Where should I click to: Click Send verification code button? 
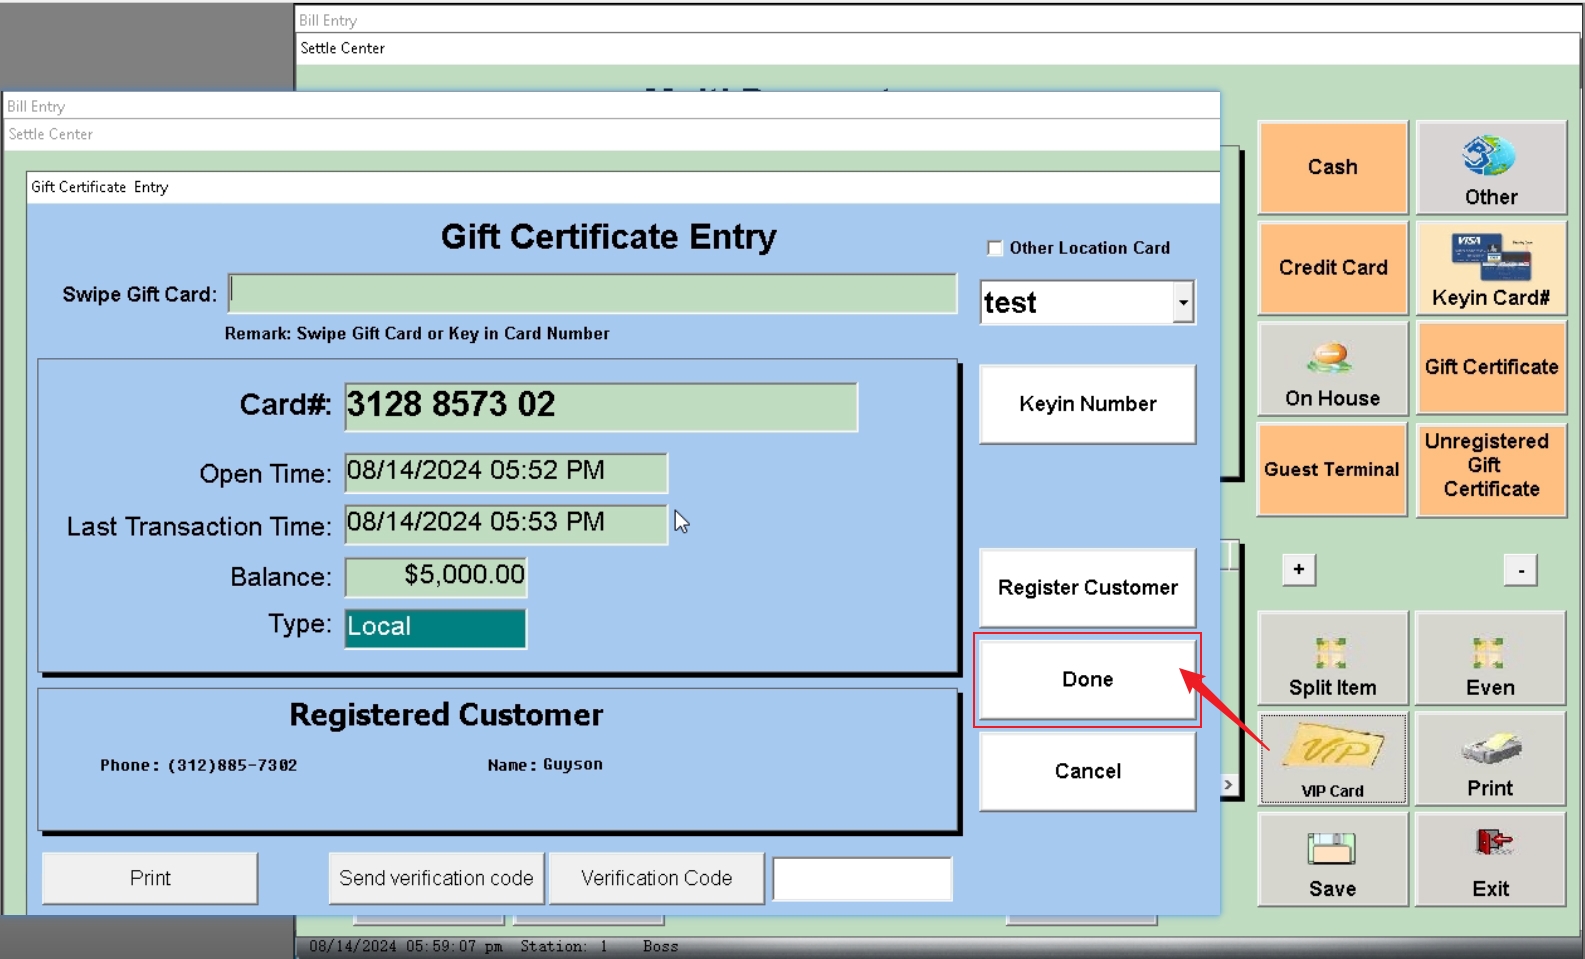pyautogui.click(x=436, y=878)
